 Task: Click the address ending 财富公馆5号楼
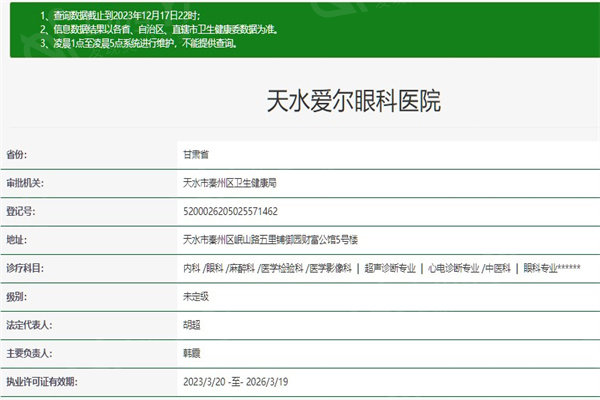(270, 240)
